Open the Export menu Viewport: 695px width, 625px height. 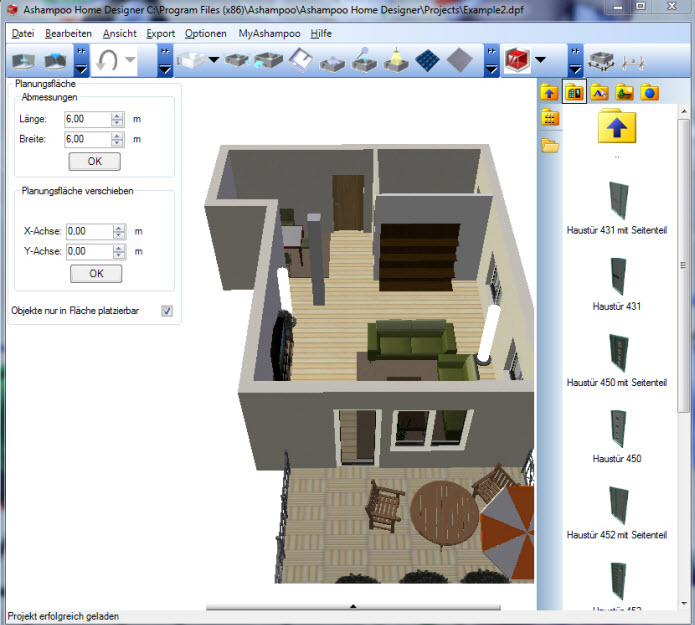pyautogui.click(x=160, y=34)
